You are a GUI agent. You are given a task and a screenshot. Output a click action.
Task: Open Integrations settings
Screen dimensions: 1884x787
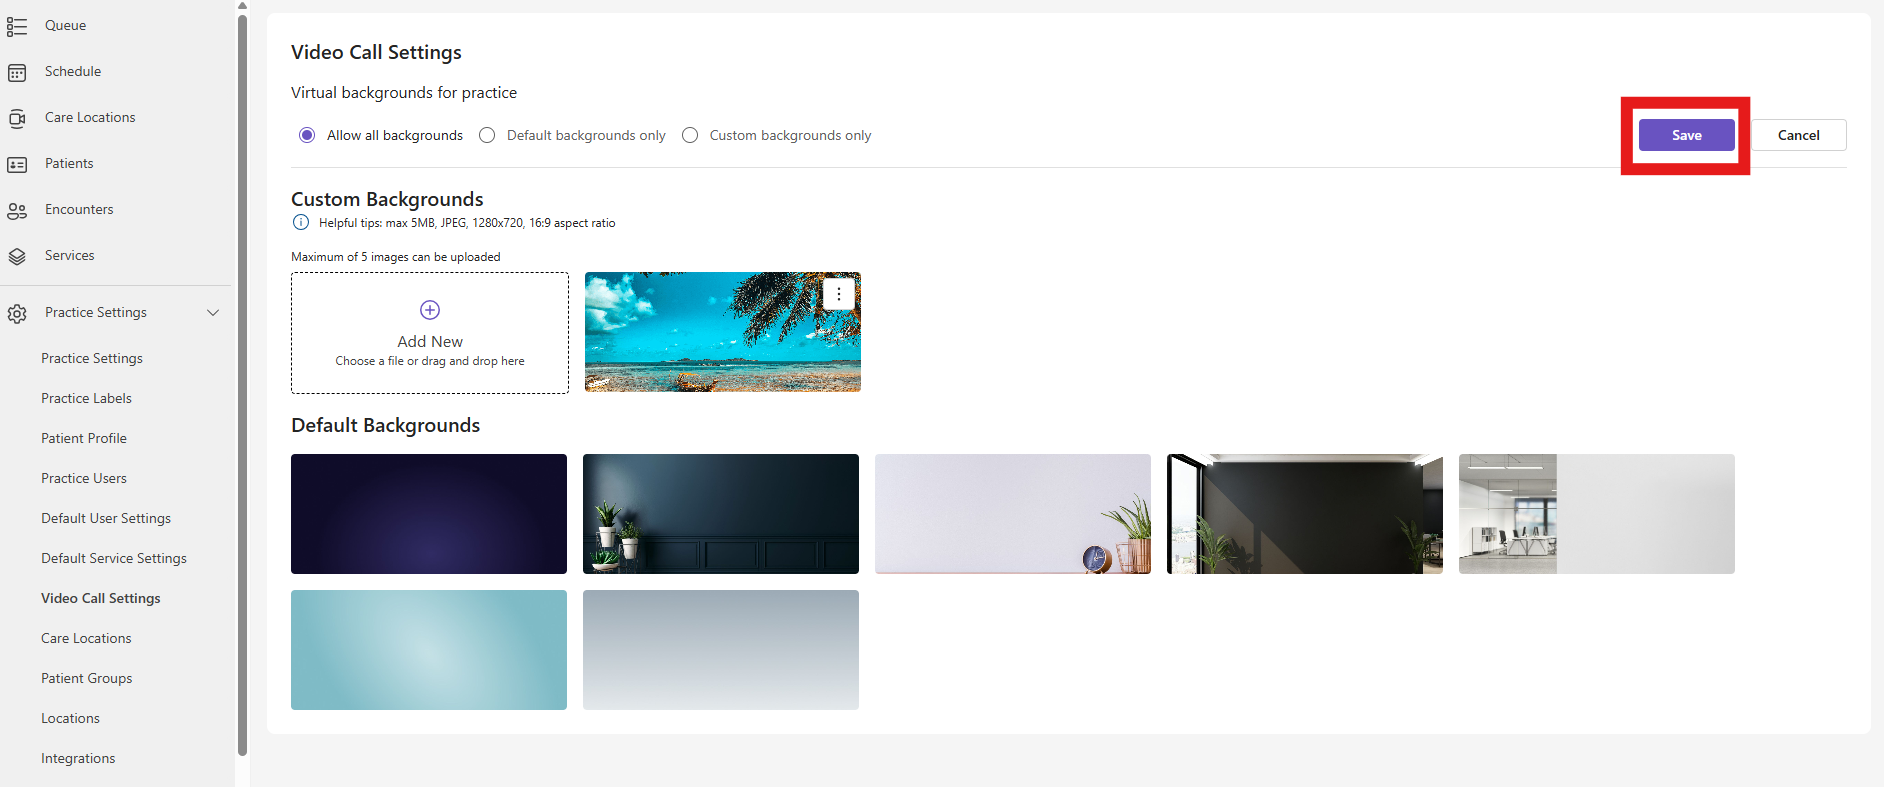pyautogui.click(x=78, y=758)
